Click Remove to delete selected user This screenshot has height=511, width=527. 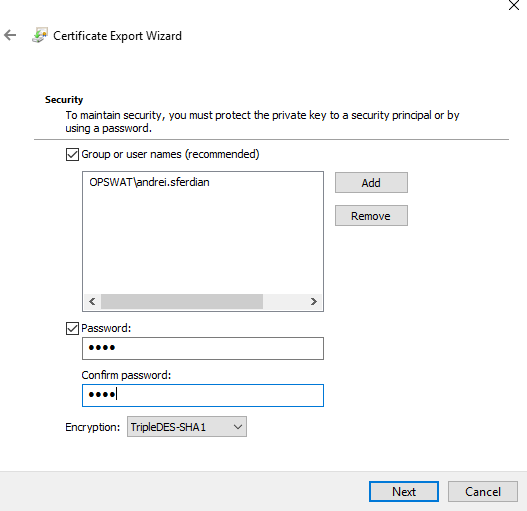371,216
